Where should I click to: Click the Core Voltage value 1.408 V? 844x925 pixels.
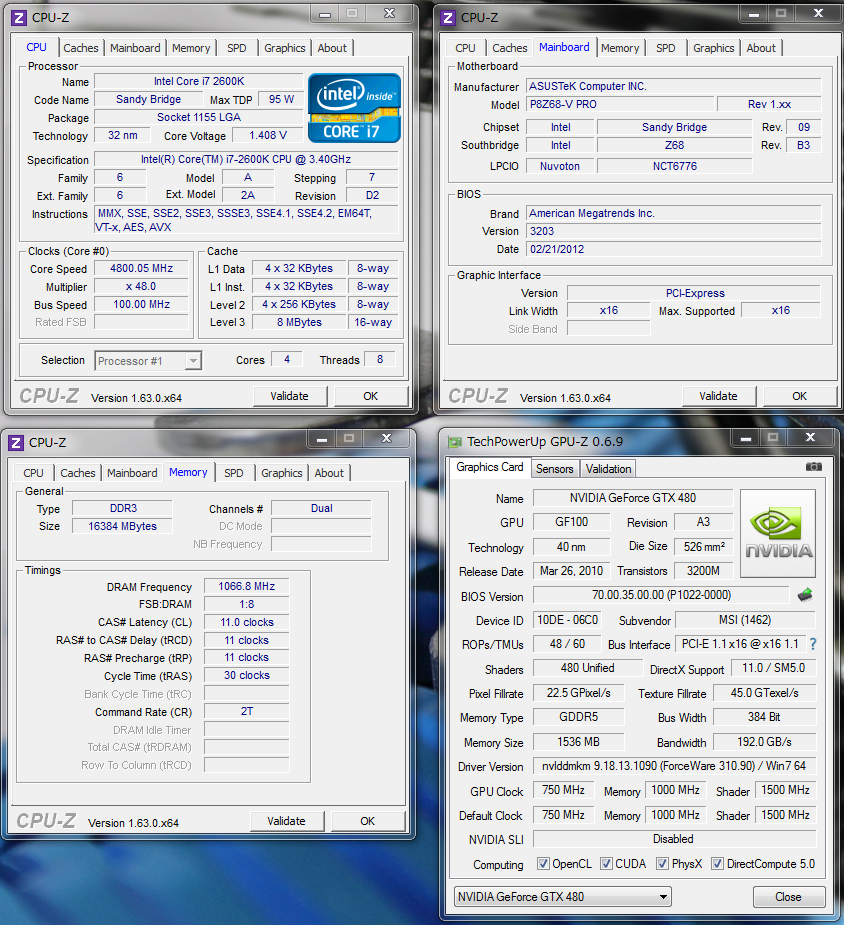click(x=268, y=135)
